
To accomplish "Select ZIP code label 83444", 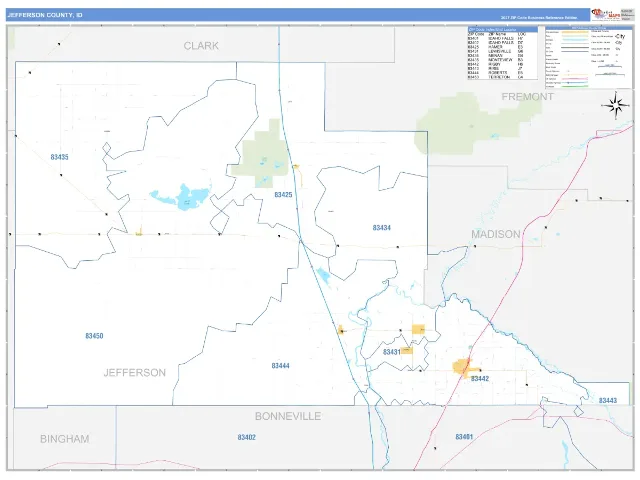I will (280, 366).
